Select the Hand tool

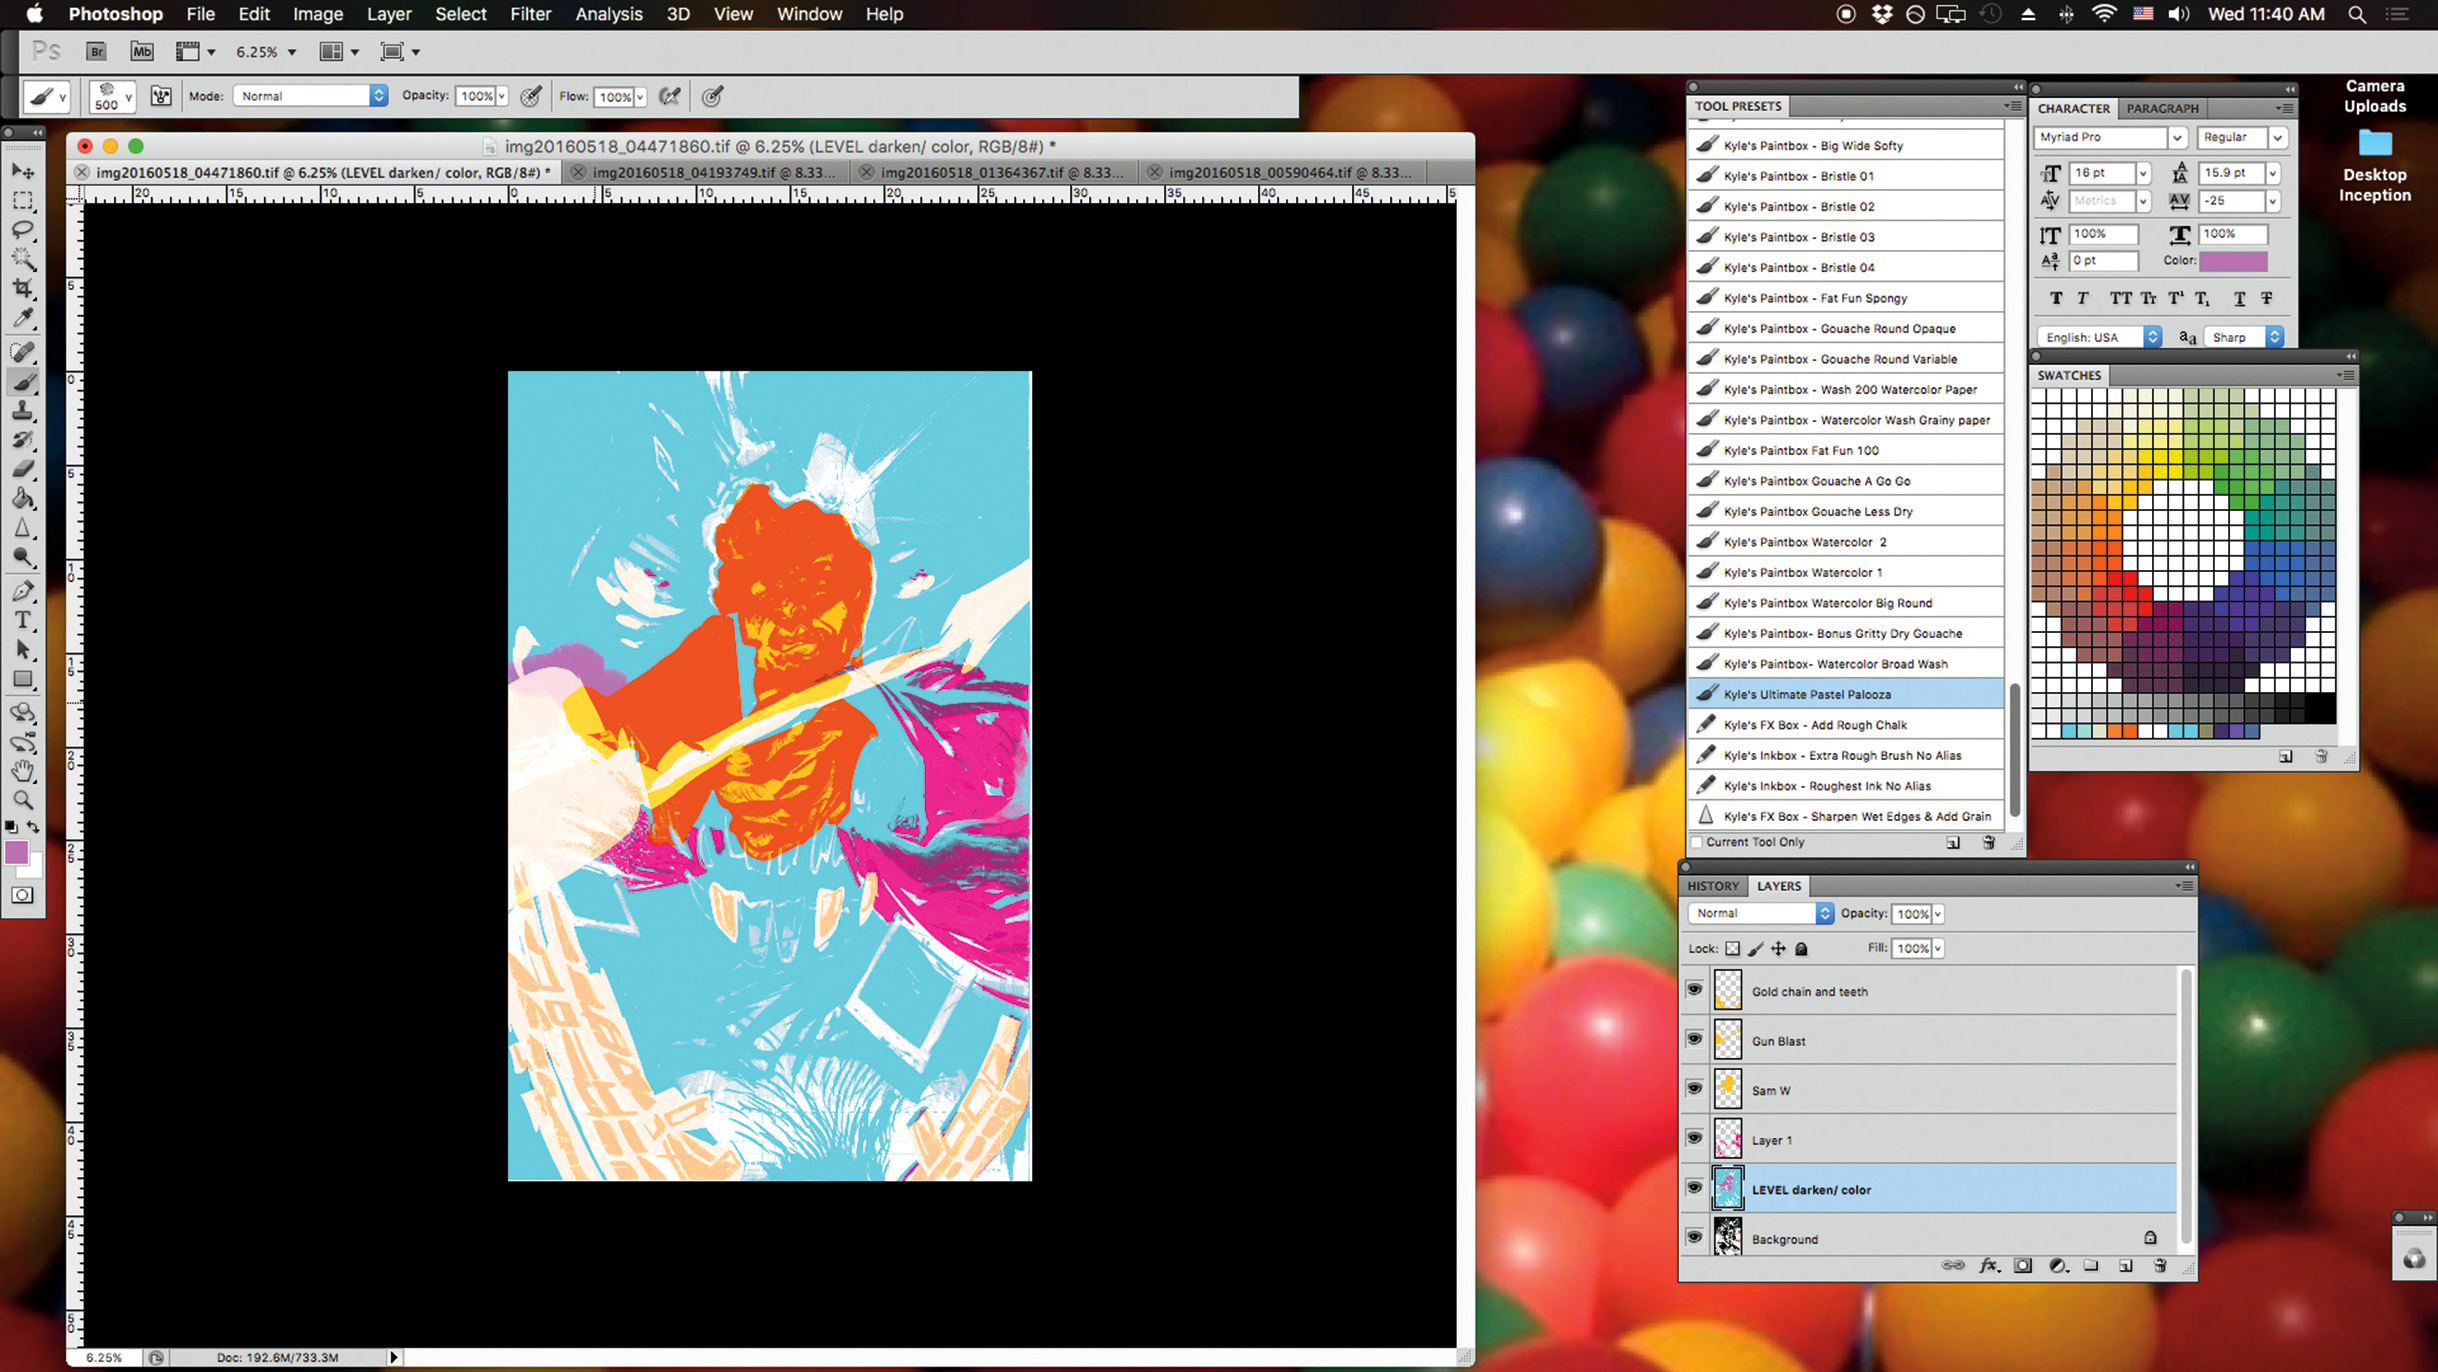click(23, 771)
